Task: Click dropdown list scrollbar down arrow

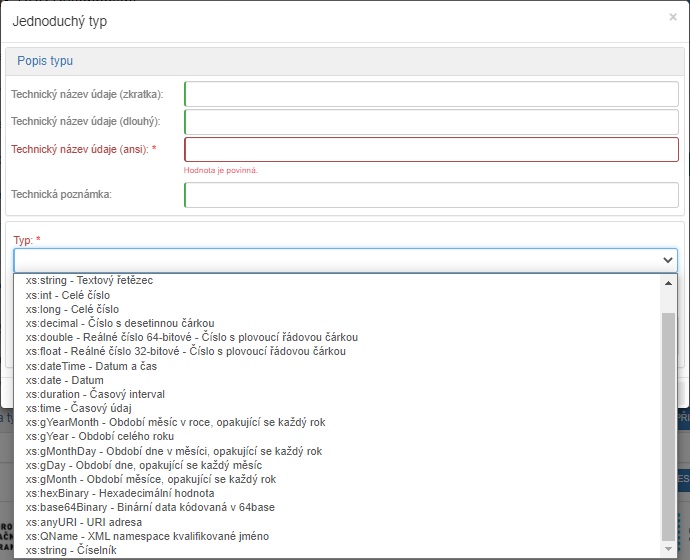Action: 669,549
